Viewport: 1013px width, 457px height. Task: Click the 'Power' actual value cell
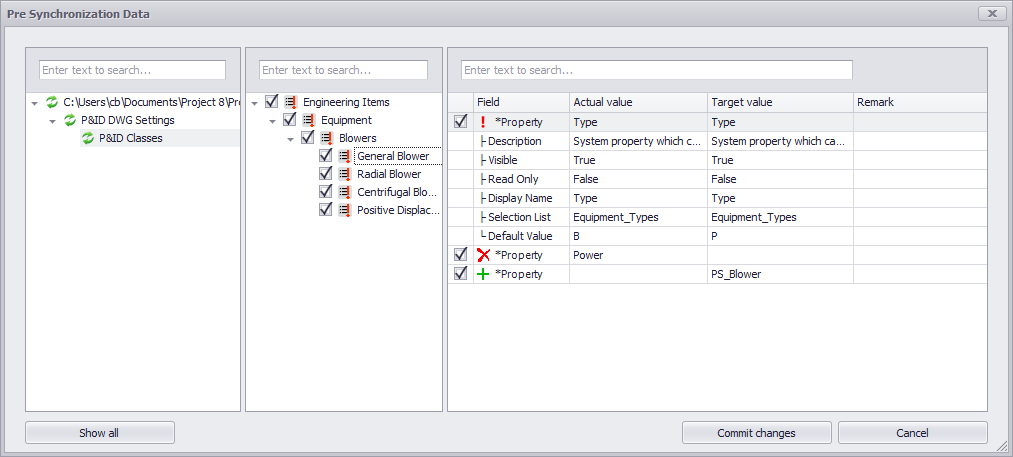(x=638, y=255)
